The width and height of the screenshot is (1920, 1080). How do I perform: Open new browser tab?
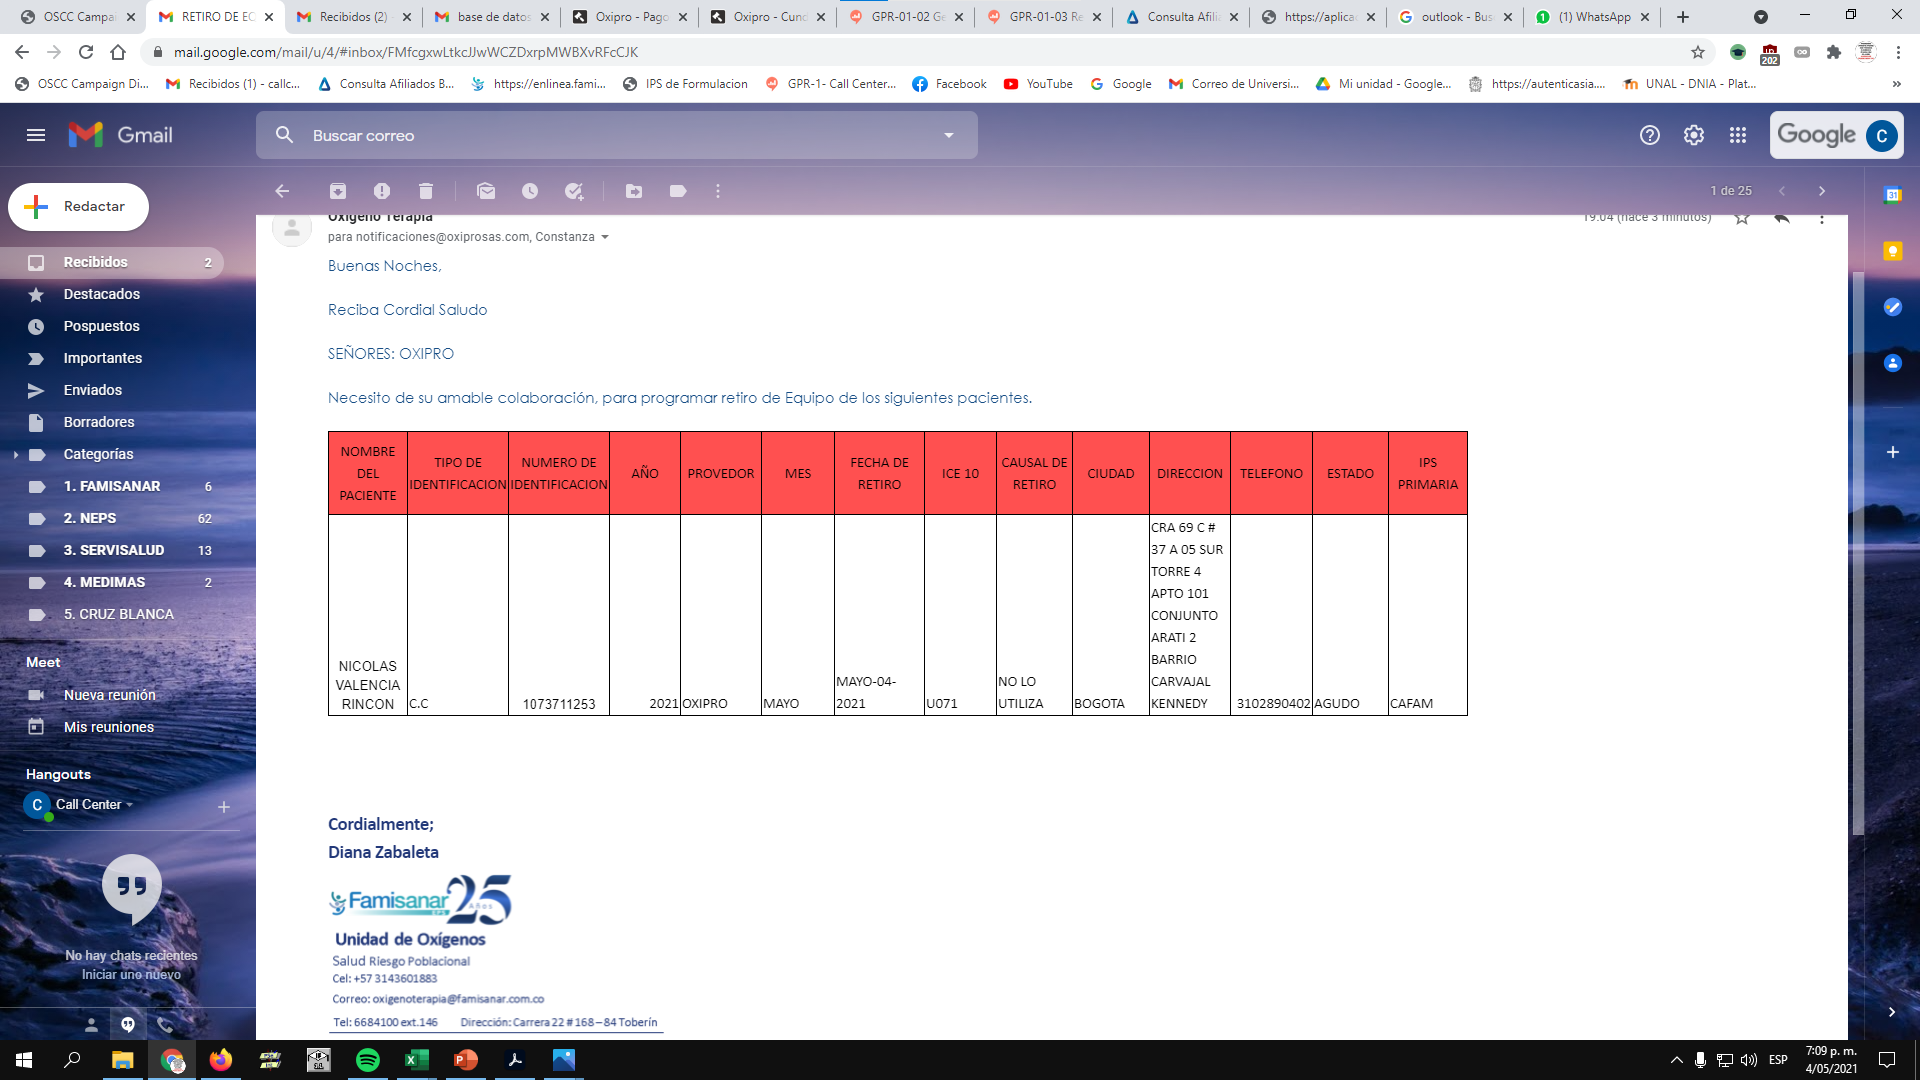[x=1683, y=17]
